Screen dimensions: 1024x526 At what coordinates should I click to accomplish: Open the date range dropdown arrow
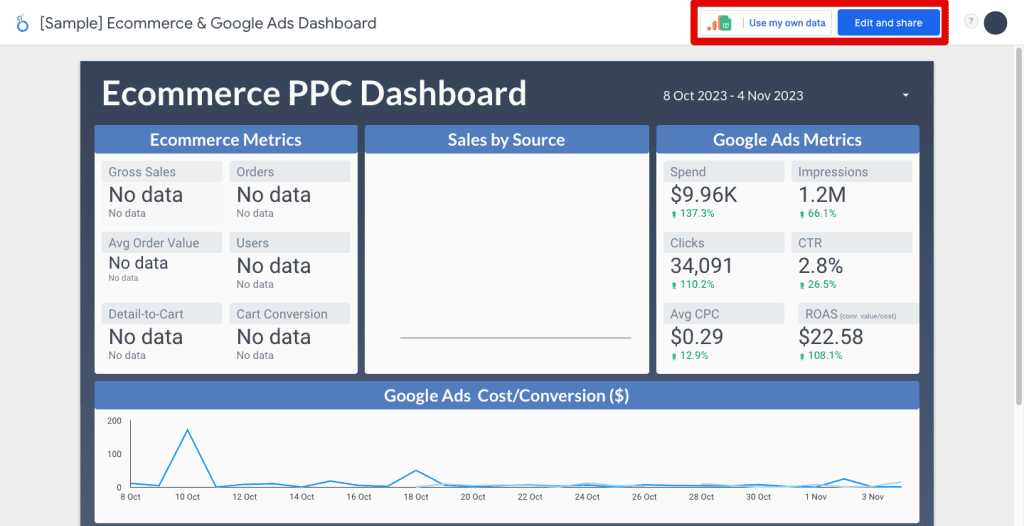pos(906,95)
